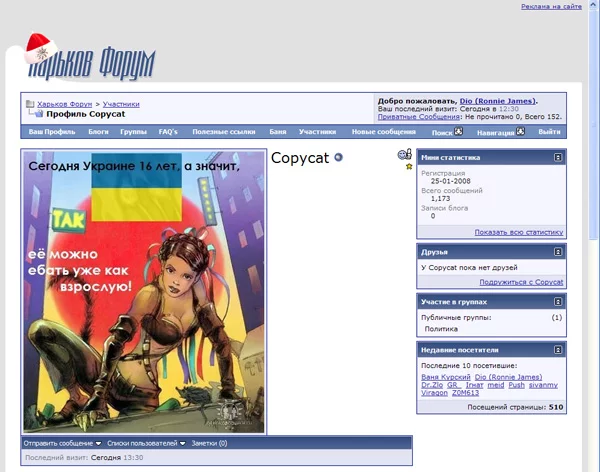Open Группы in navbar
Screen dimensions: 600x472
(134, 132)
